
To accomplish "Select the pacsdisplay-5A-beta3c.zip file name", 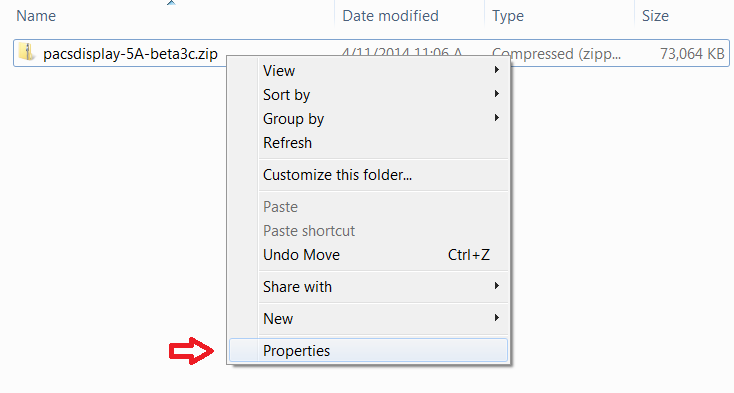I will [x=130, y=54].
